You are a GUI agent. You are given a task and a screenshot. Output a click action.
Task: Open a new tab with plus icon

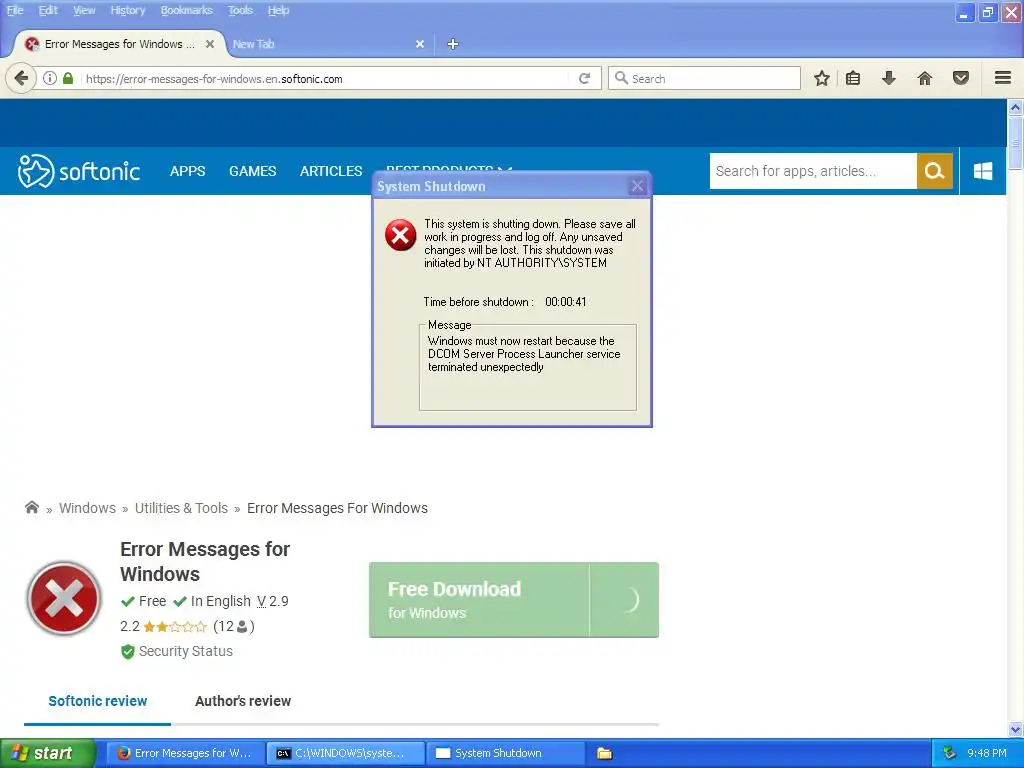453,44
